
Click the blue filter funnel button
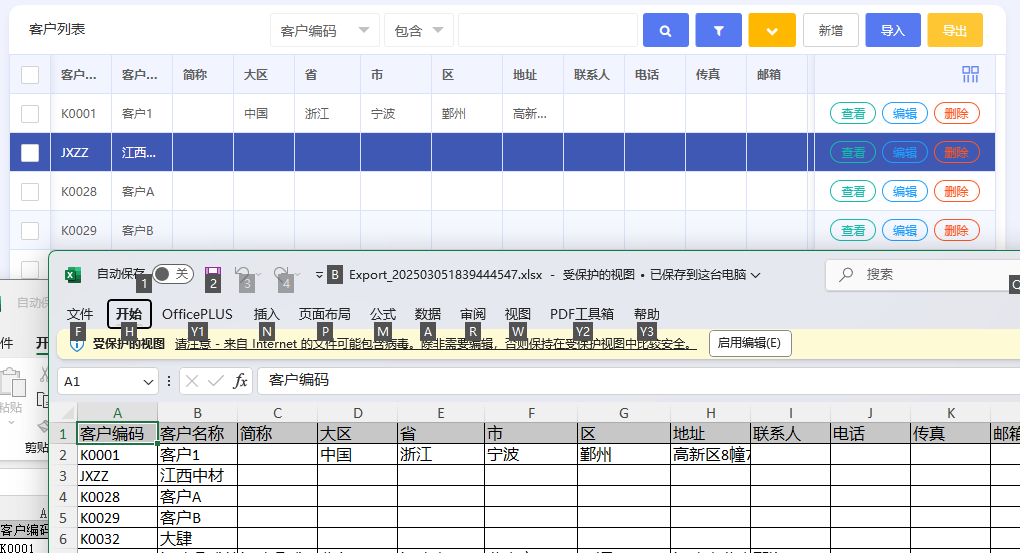point(718,31)
